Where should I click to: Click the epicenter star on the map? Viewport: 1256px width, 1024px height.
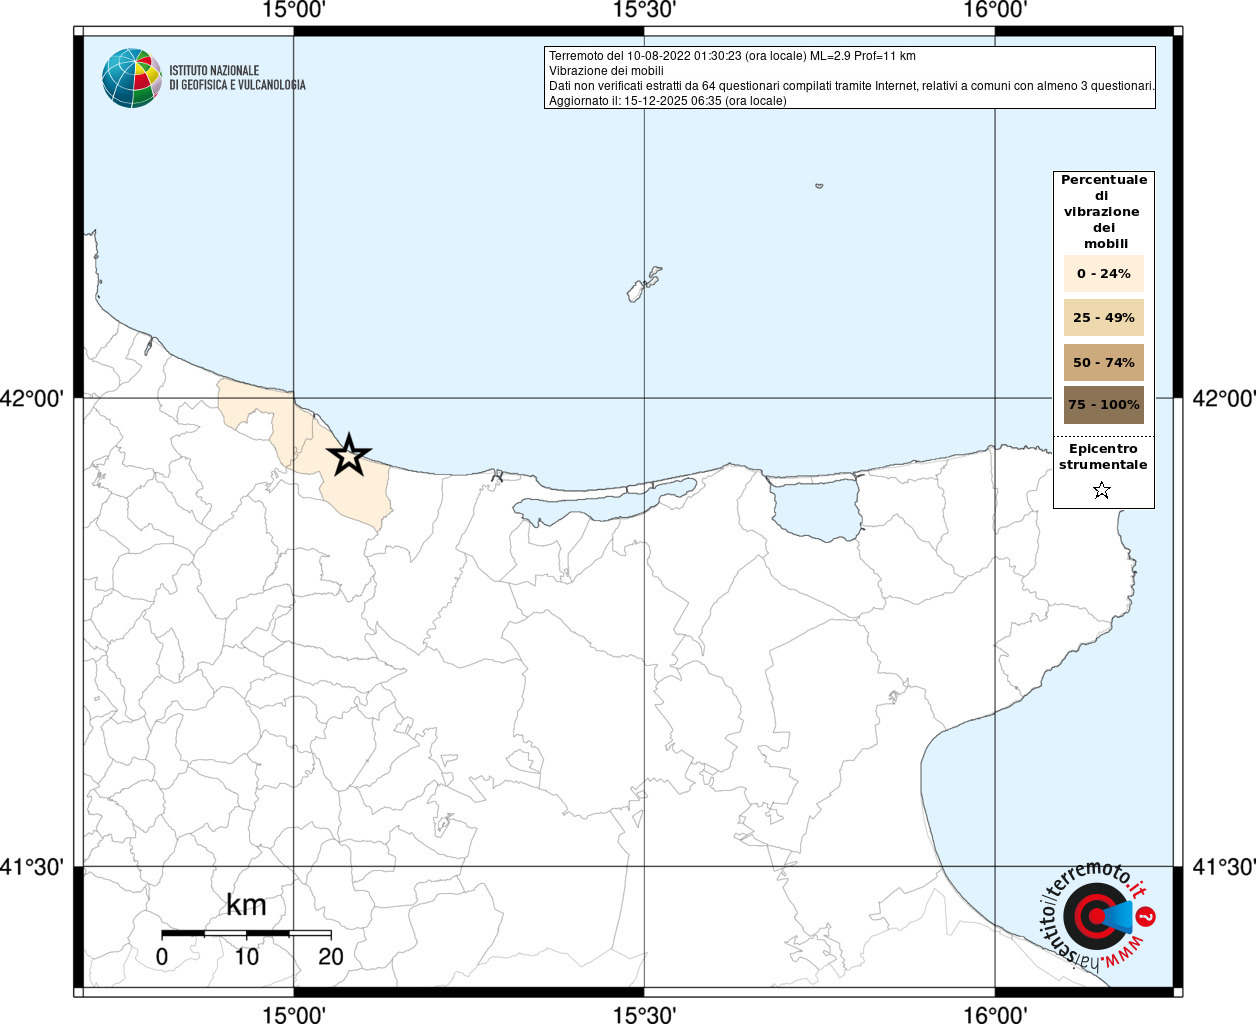349,455
